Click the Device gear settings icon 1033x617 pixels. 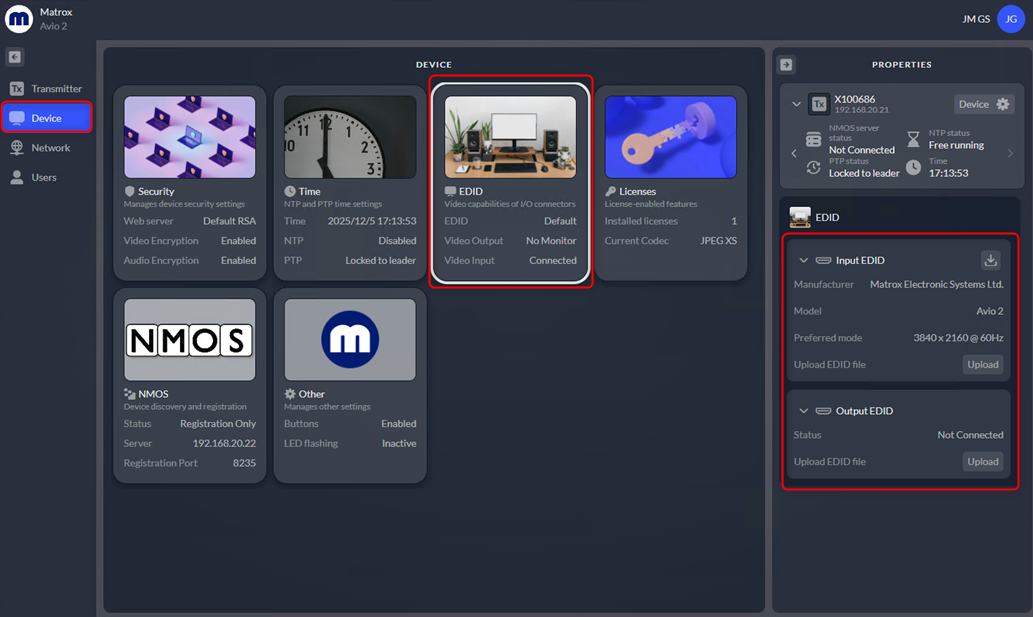[x=1003, y=104]
